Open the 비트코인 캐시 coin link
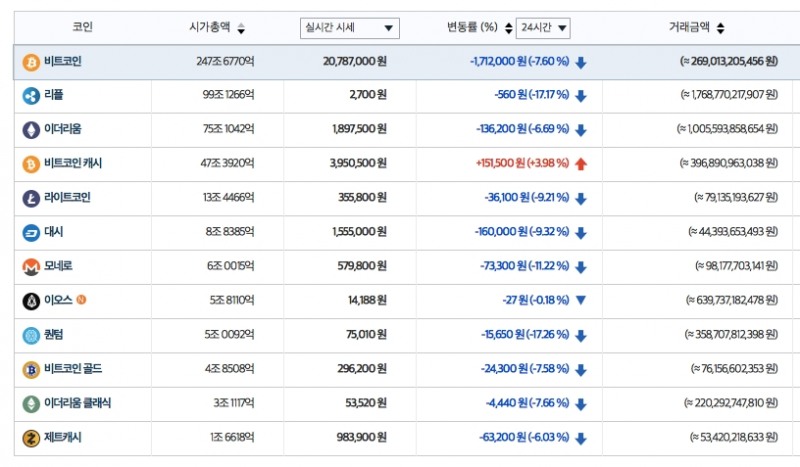 (73, 163)
